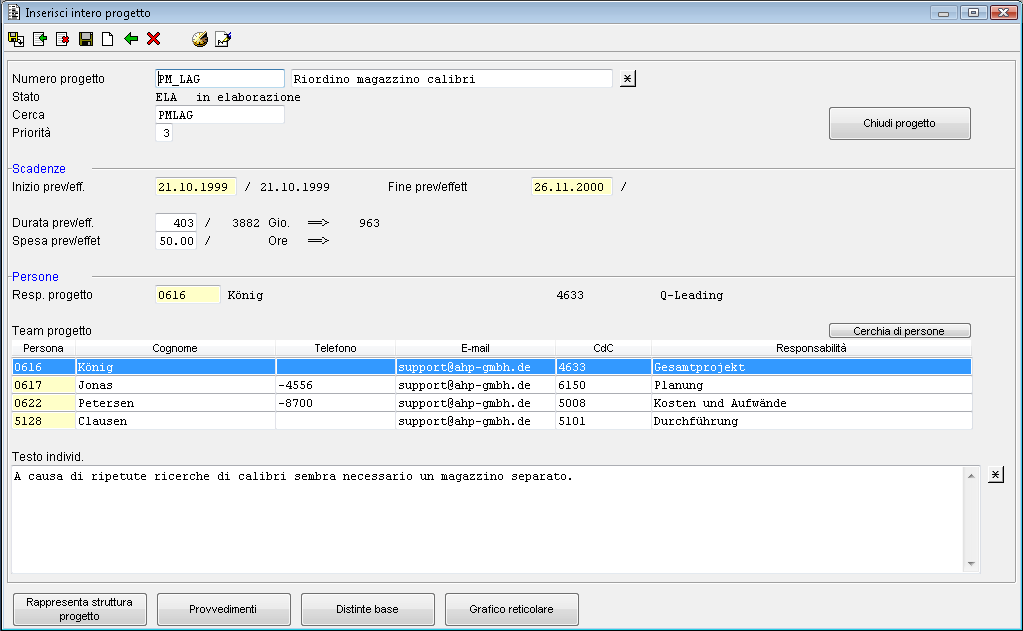Select persona cell 5128 in the team table
The image size is (1023, 631).
point(44,421)
